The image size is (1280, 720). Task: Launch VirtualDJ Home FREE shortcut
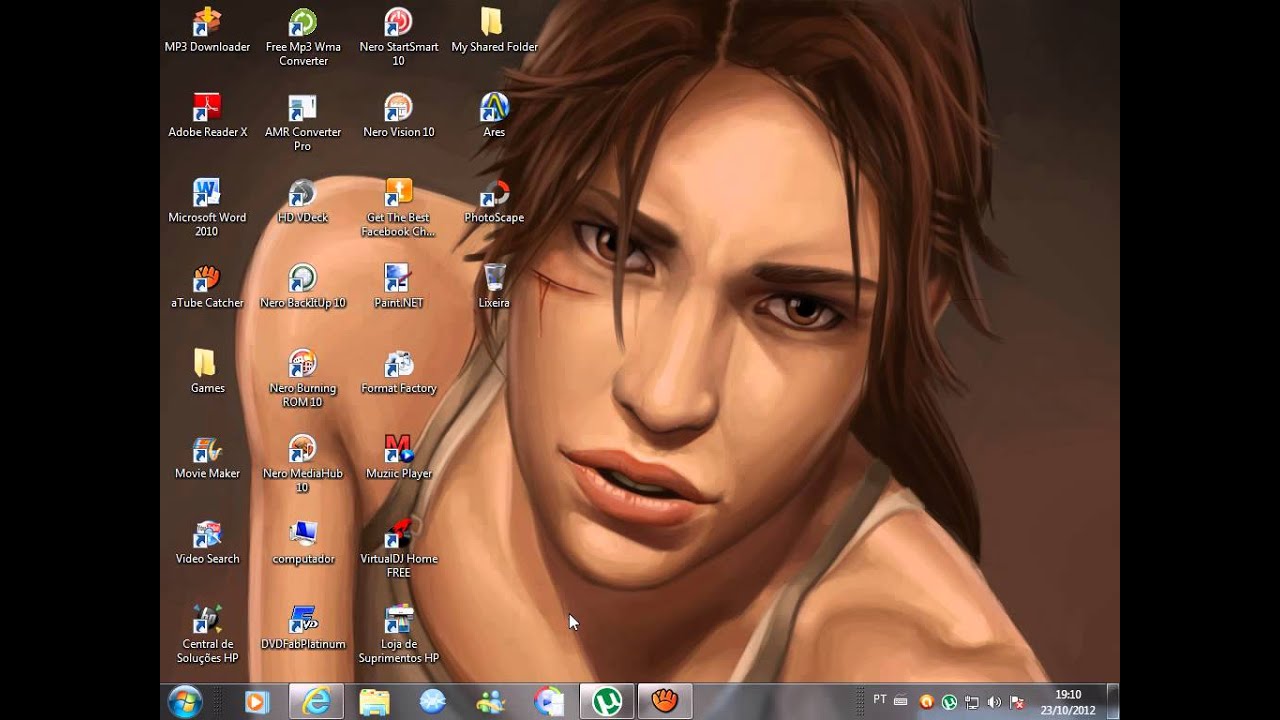pyautogui.click(x=398, y=549)
